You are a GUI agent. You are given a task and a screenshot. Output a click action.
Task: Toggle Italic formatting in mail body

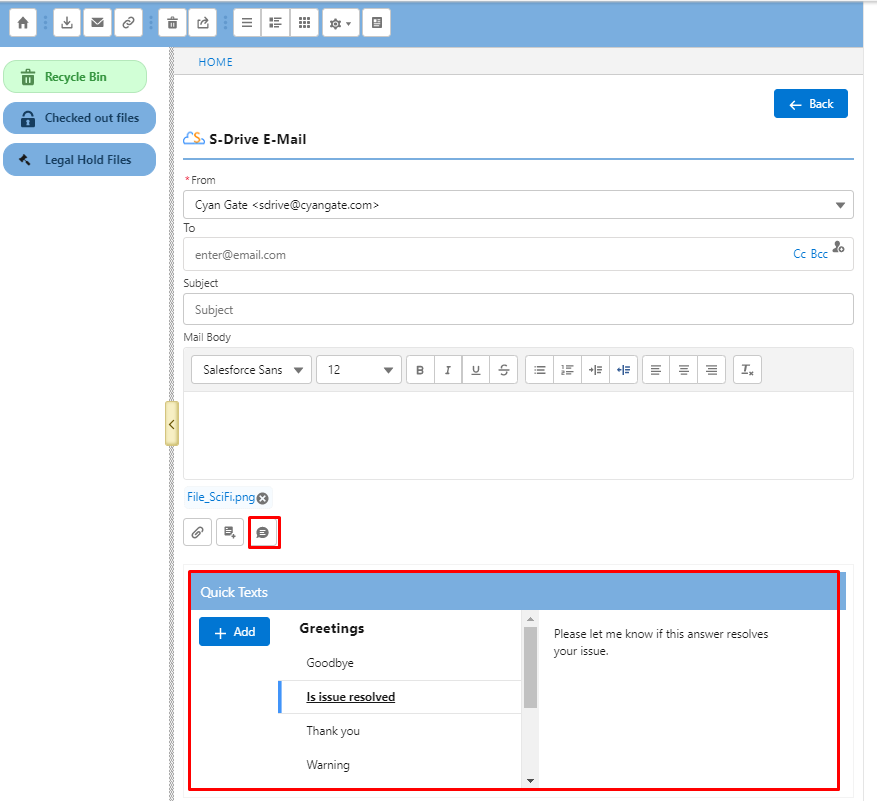click(448, 370)
